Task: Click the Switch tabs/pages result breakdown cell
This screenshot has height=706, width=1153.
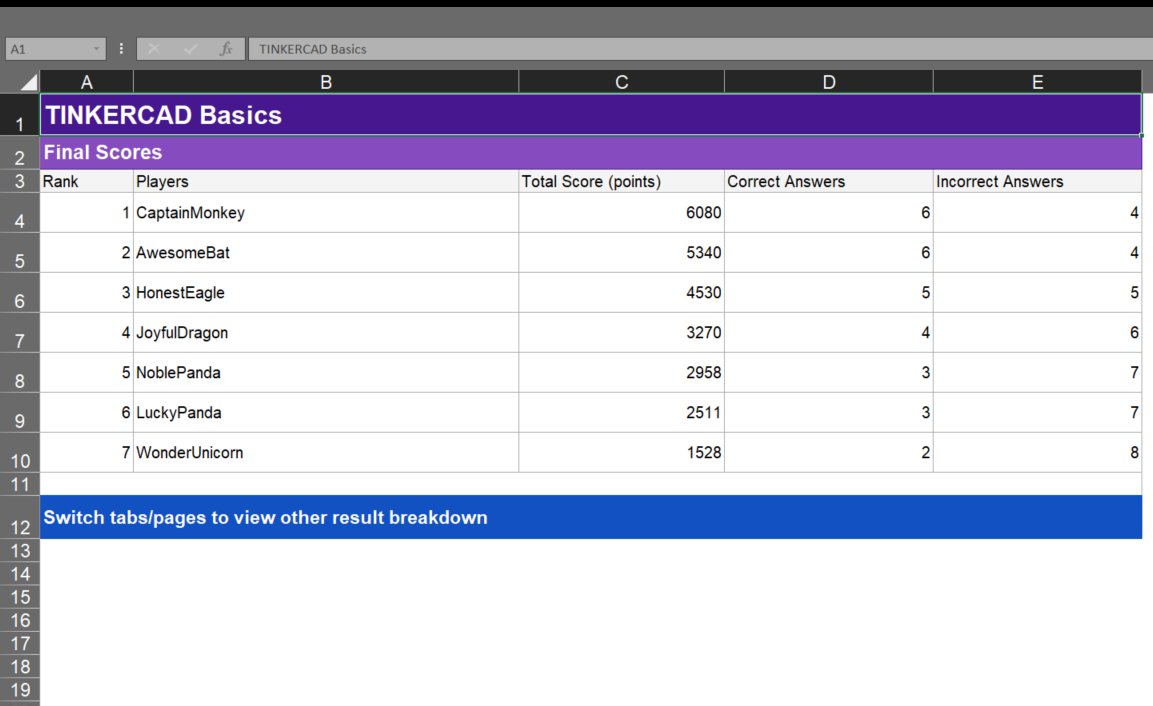Action: 590,518
